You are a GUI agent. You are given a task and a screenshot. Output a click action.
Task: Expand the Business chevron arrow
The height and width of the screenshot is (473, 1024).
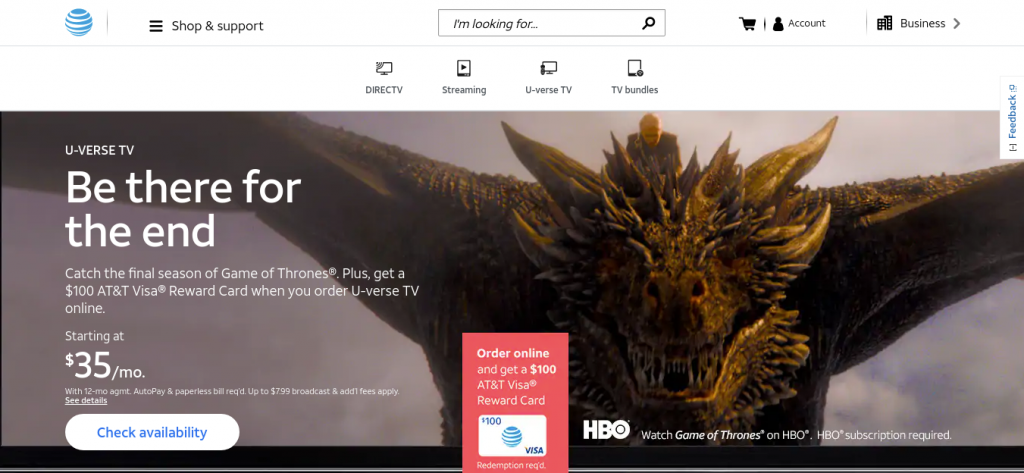(x=957, y=24)
